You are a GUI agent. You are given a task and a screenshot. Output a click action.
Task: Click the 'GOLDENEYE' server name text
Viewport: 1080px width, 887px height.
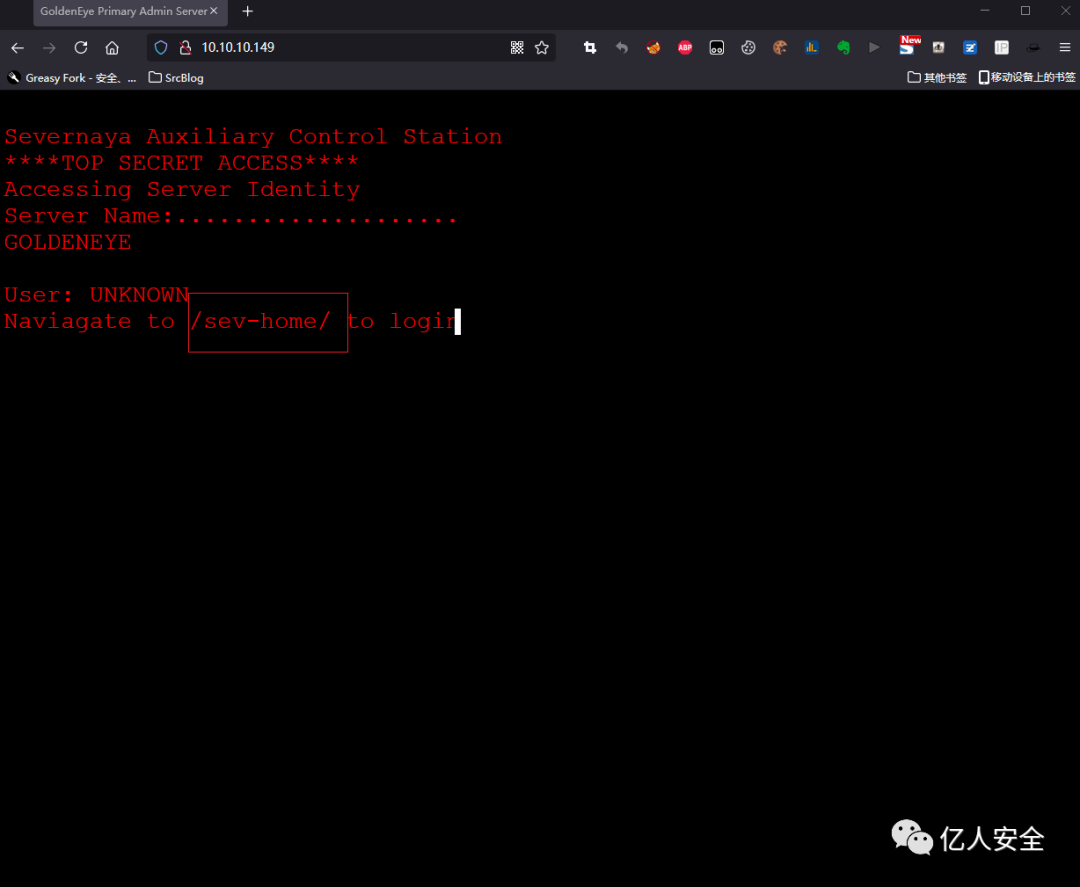point(68,242)
